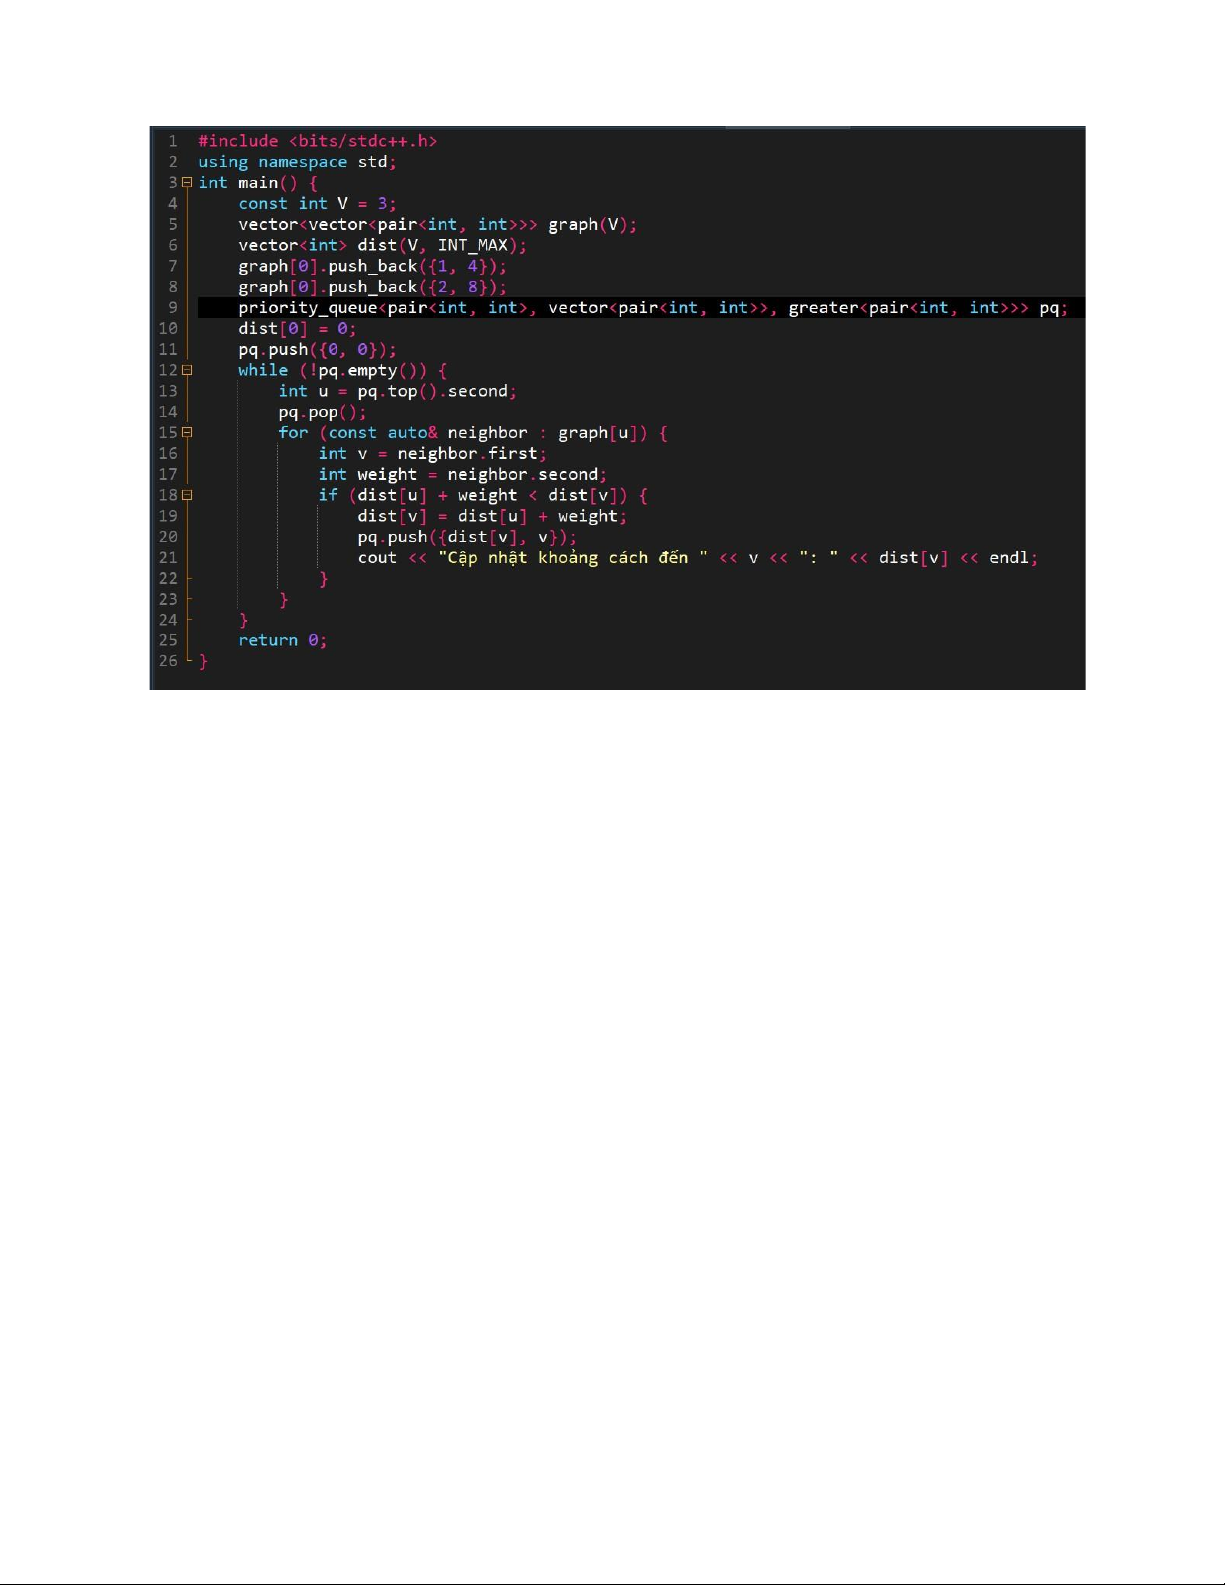1225x1585 pixels.
Task: Collapse the while loop fold marker at line 12
Action: coord(187,370)
